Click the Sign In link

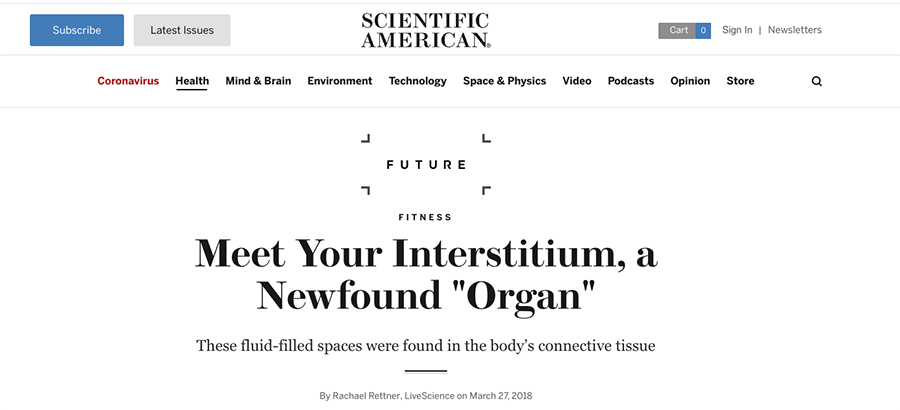click(737, 30)
